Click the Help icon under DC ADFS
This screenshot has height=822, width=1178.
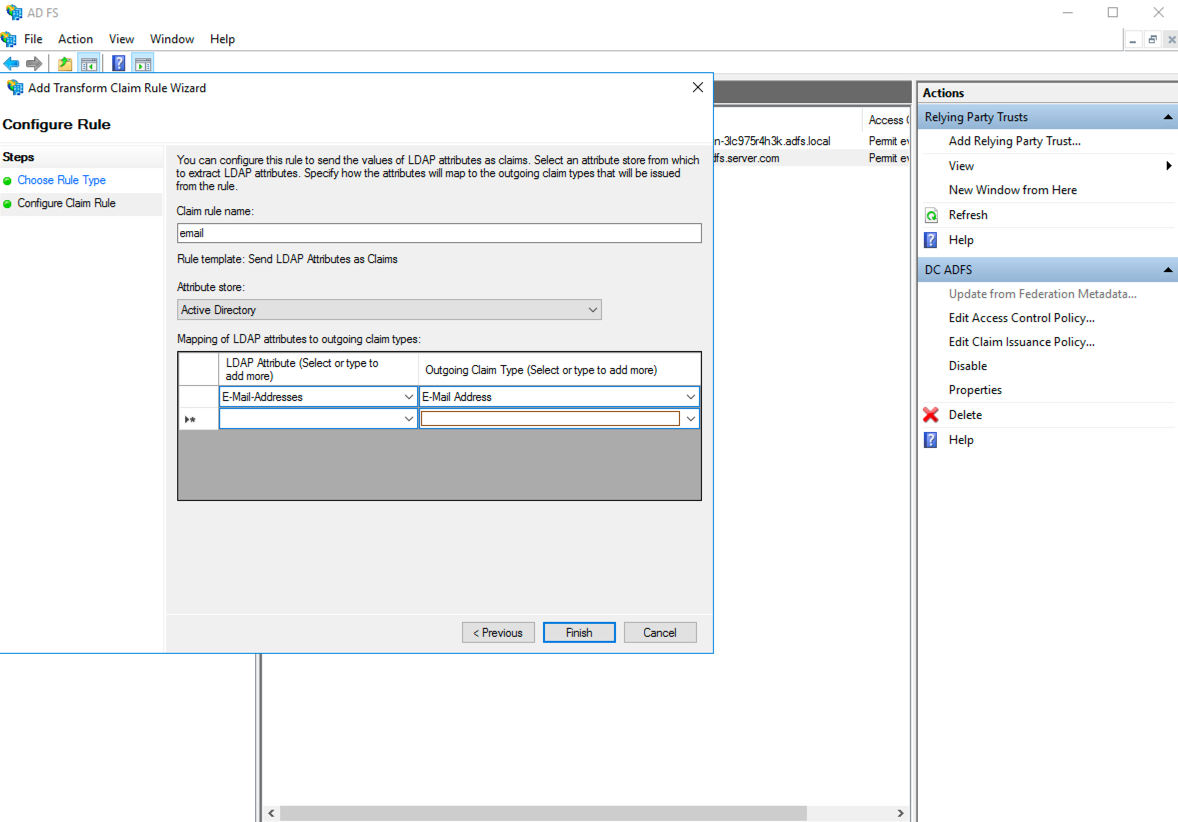(x=931, y=439)
